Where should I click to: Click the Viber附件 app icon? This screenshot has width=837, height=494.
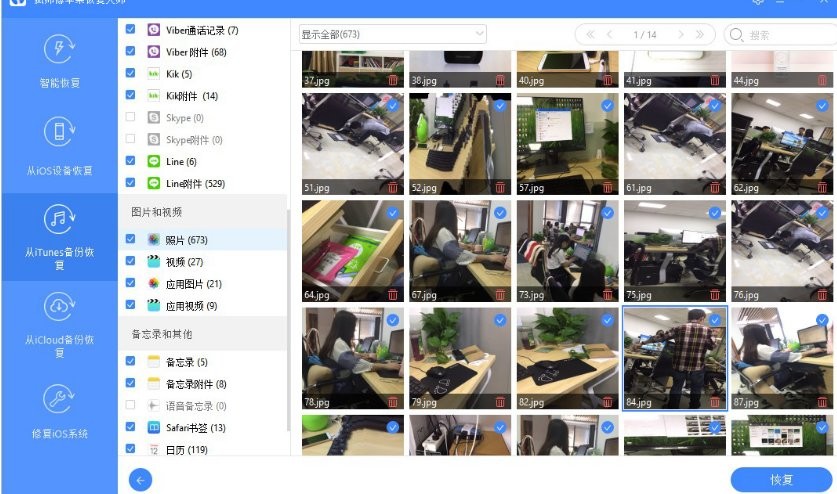click(154, 51)
